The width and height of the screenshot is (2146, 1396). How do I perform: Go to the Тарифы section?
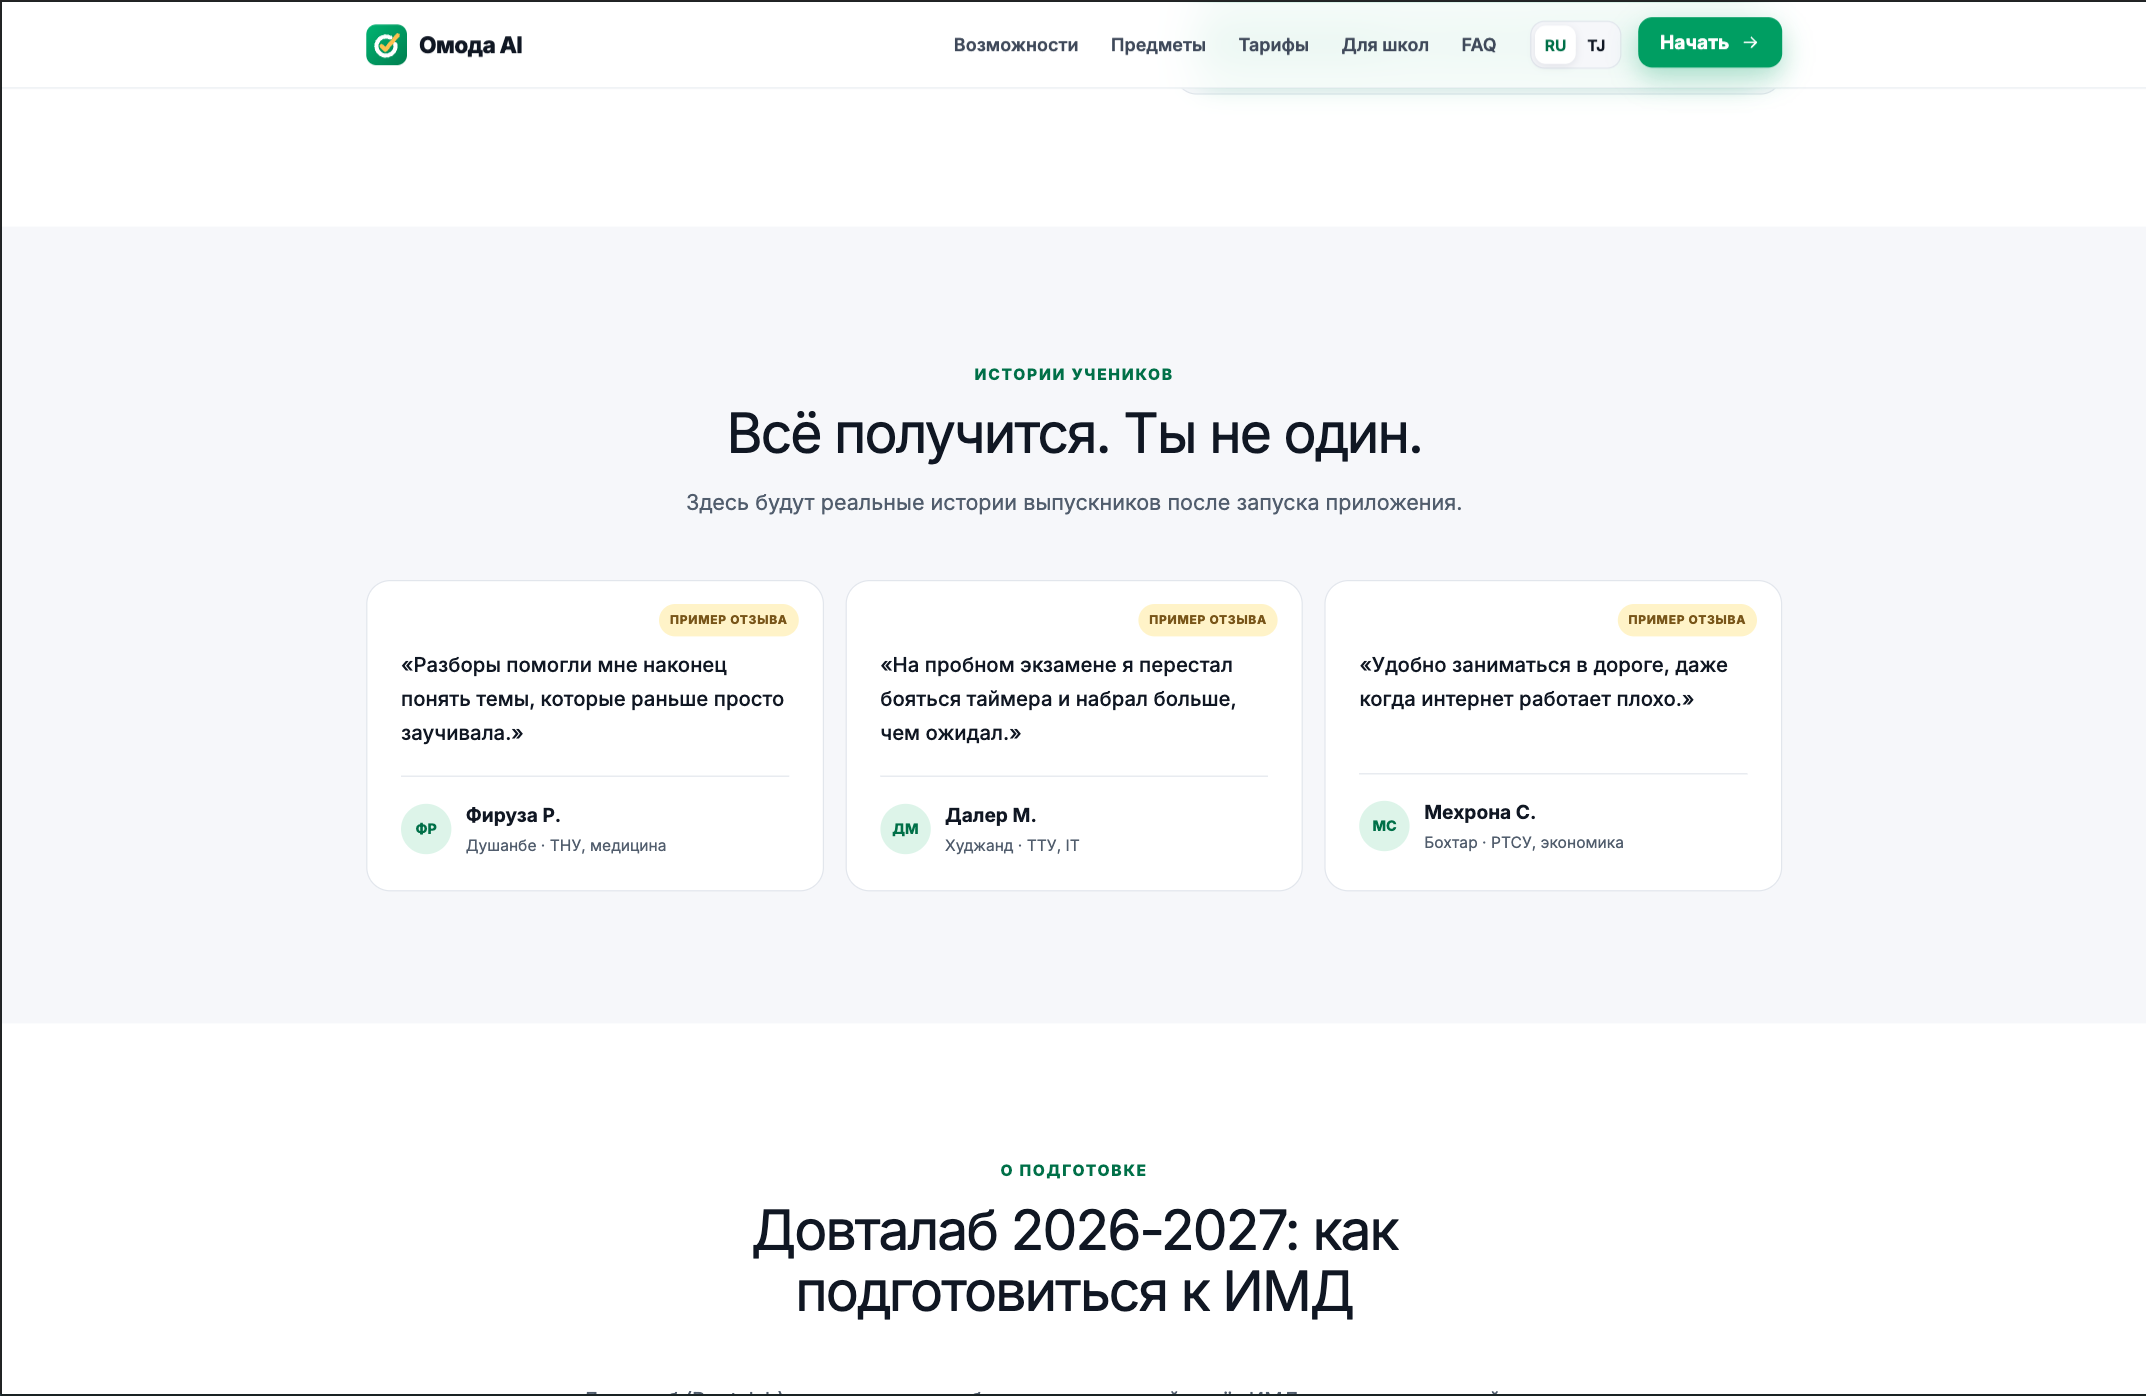(1273, 45)
